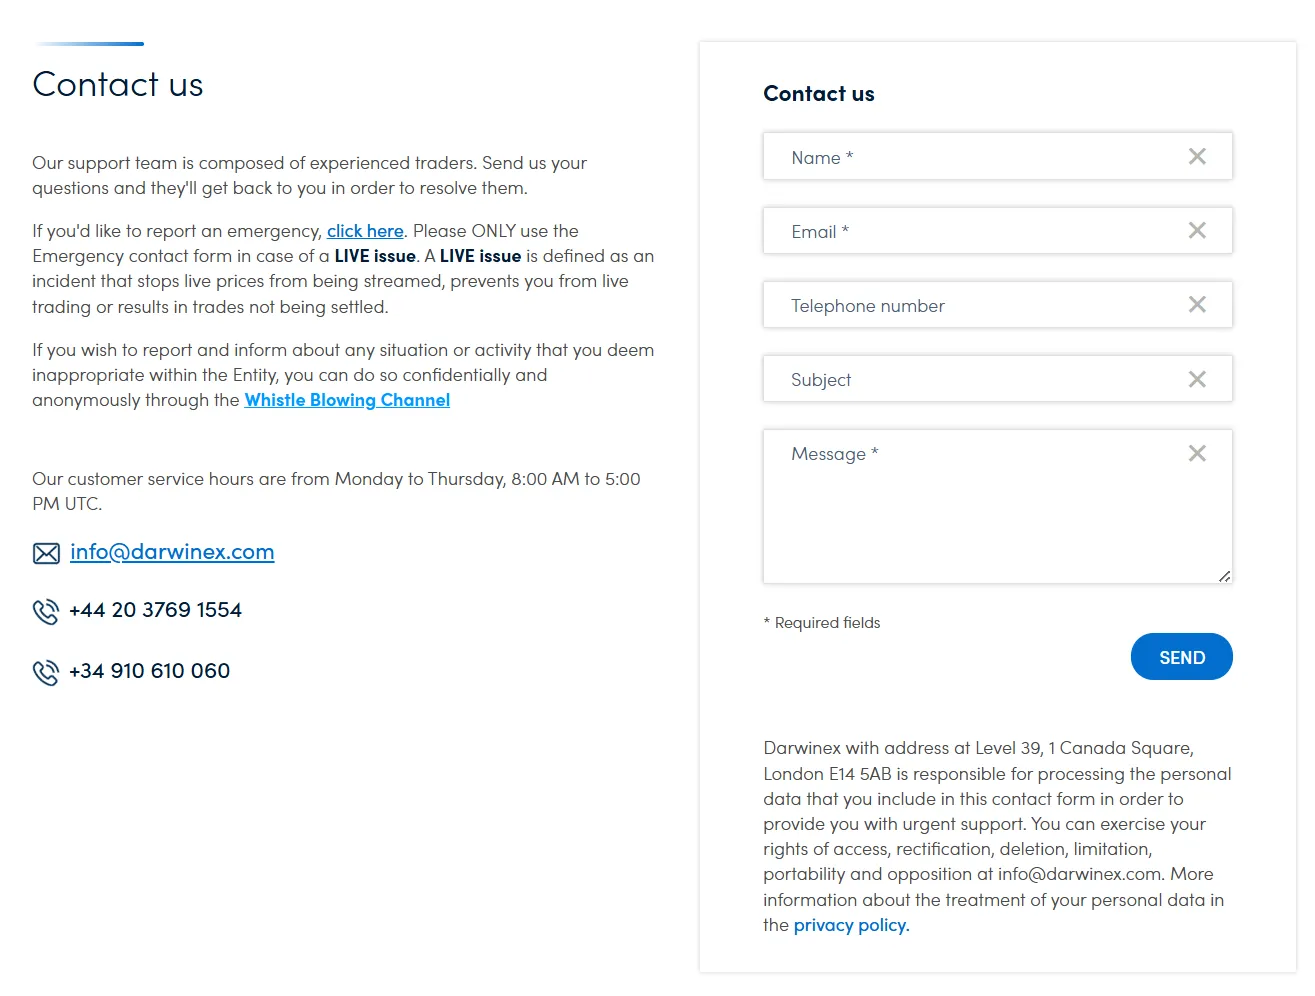The height and width of the screenshot is (996, 1315).
Task: Click the phone icon beside +44 number
Action: 46,611
